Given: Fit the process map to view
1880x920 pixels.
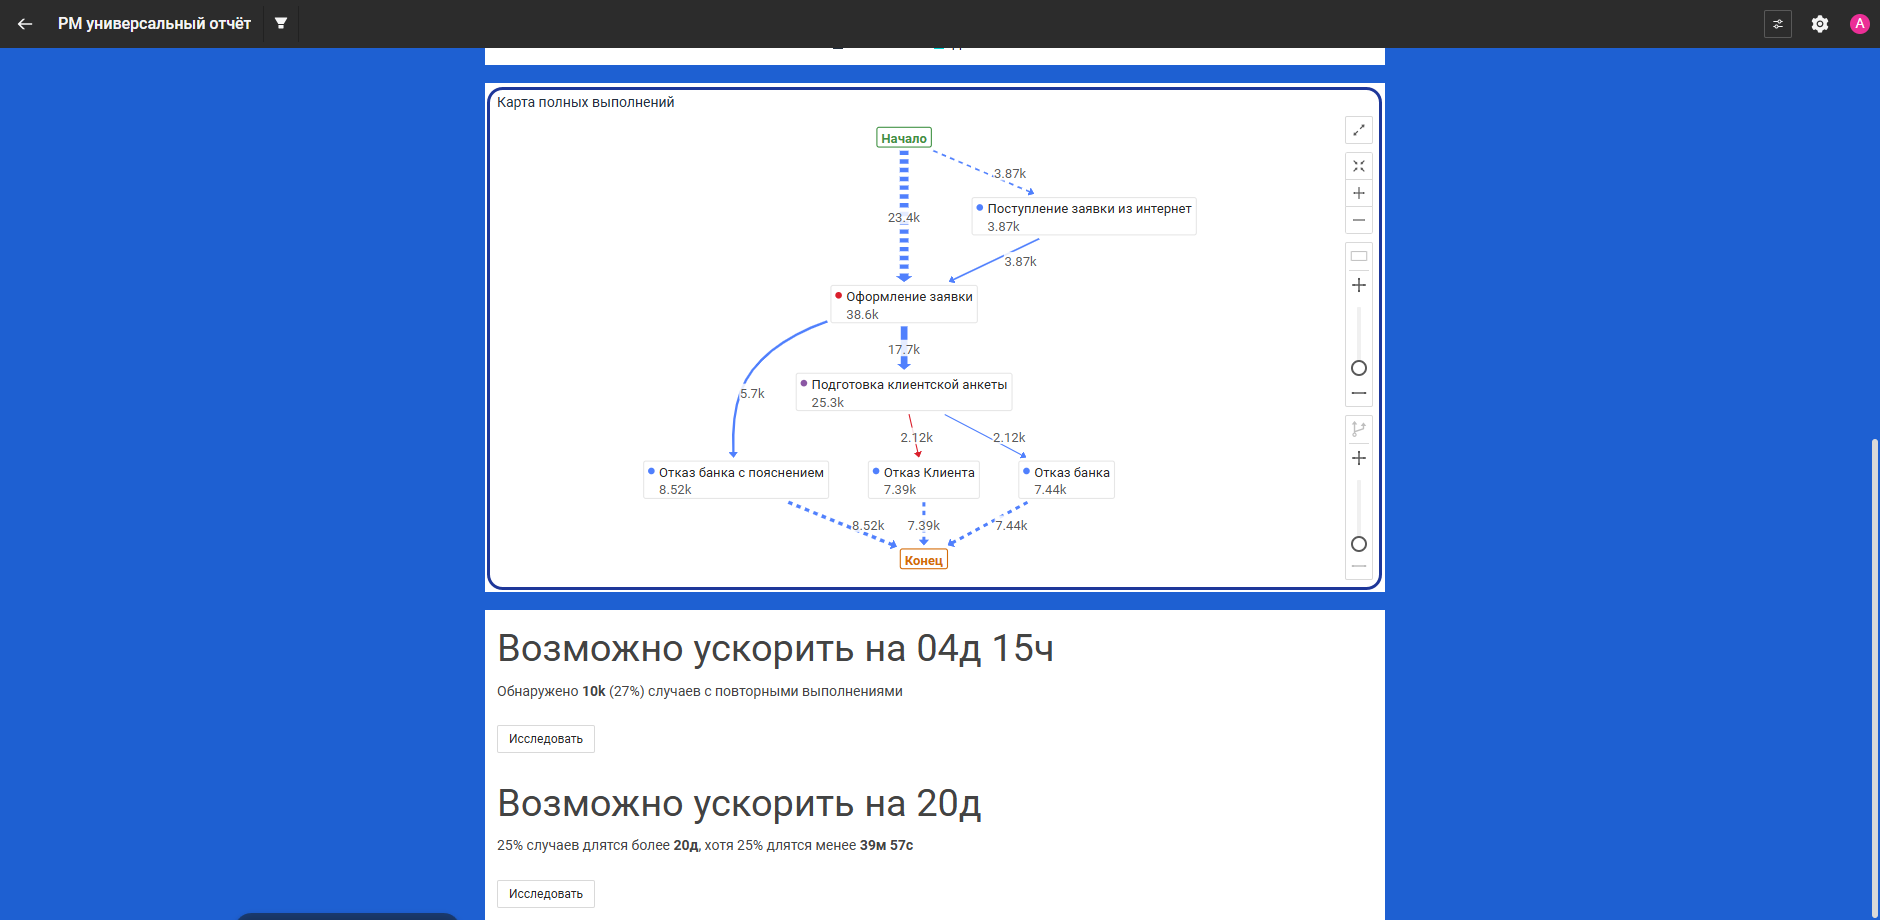Looking at the screenshot, I should point(1359,166).
